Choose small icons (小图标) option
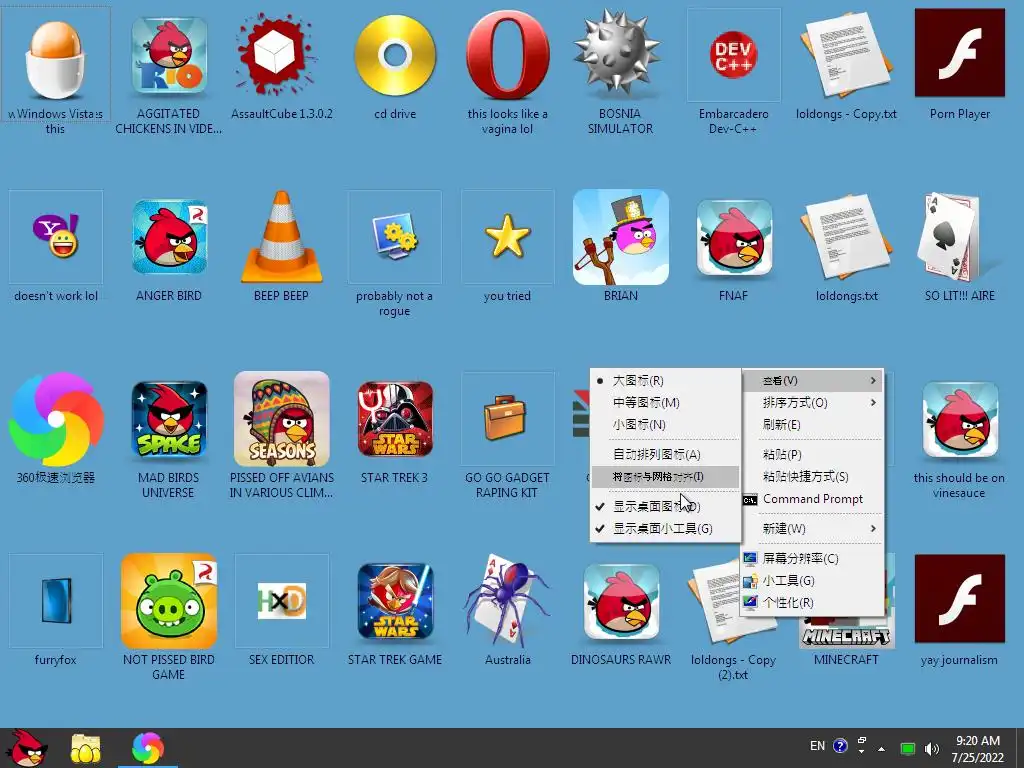This screenshot has width=1024, height=768. click(x=665, y=424)
